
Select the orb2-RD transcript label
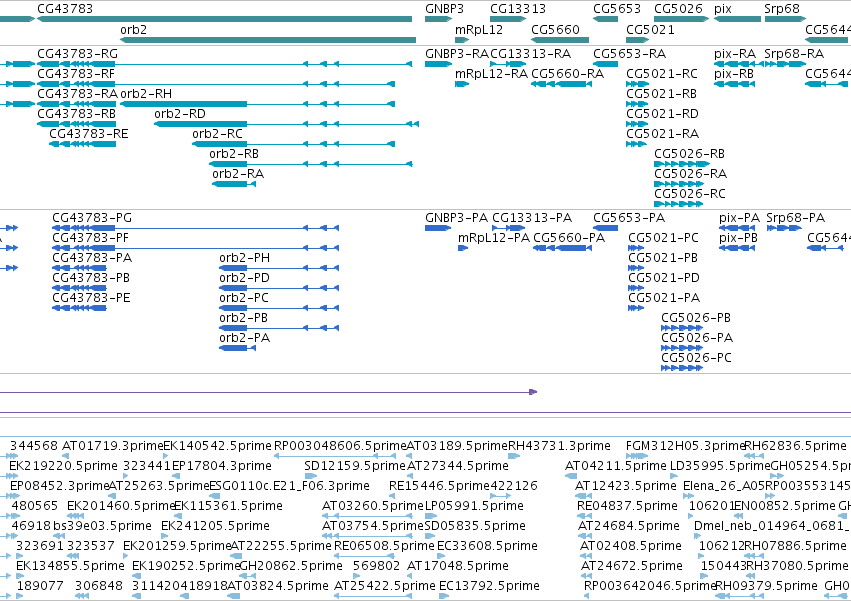click(x=180, y=114)
